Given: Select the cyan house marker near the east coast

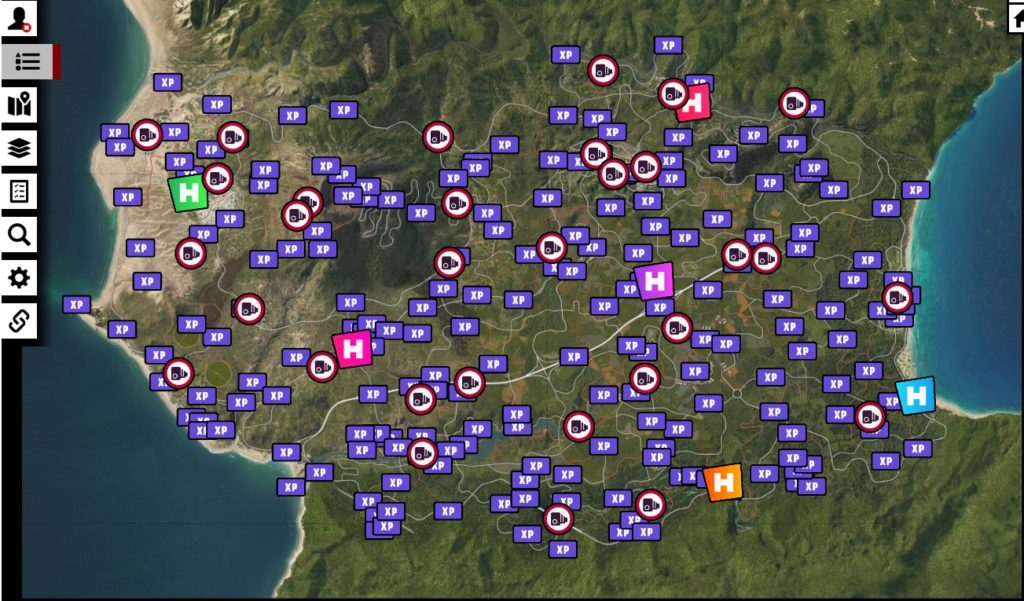Looking at the screenshot, I should point(916,396).
